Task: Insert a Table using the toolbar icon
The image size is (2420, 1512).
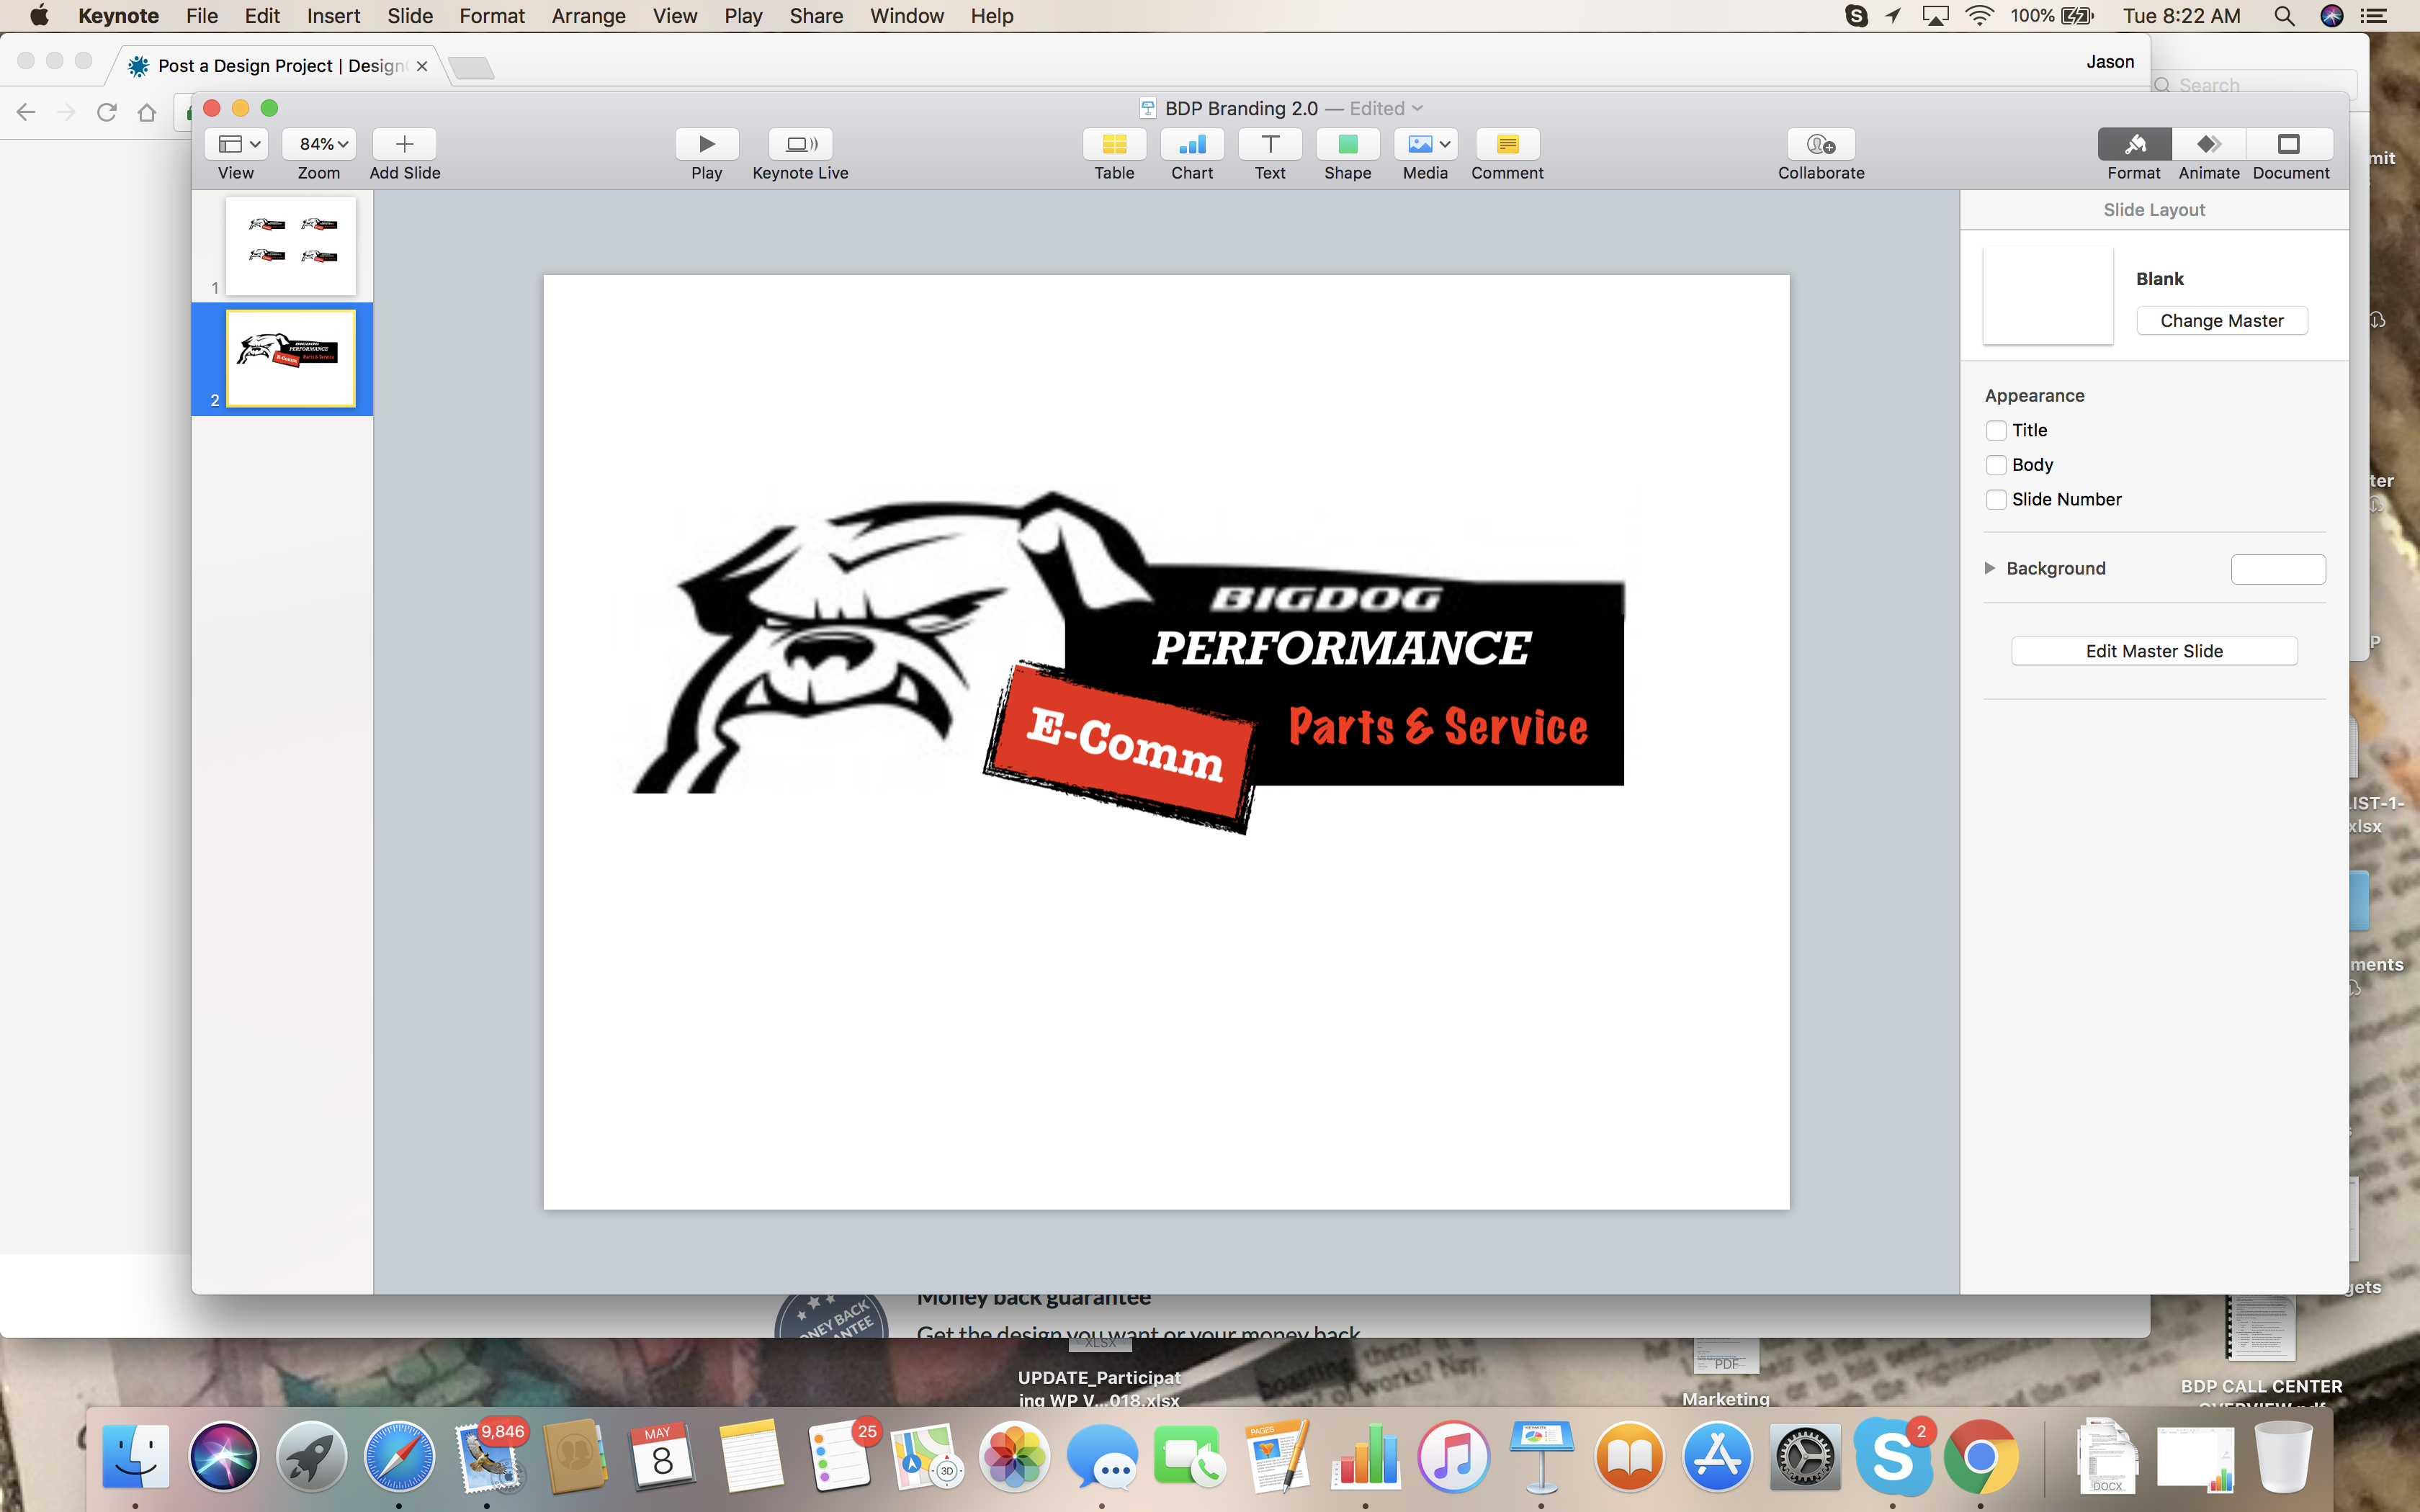Action: coord(1113,144)
